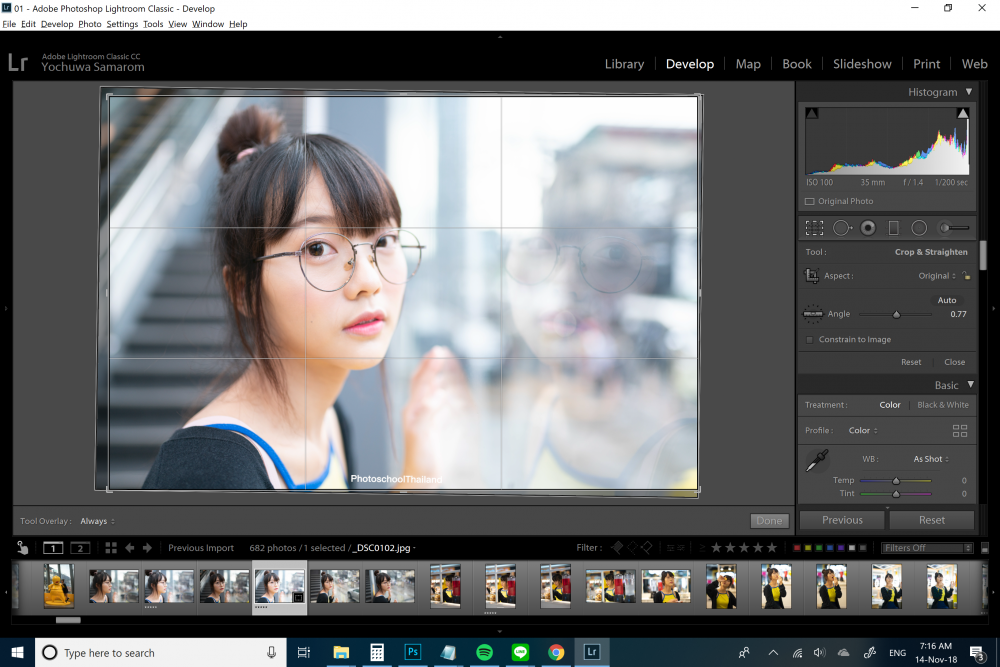Click the Done button
The image size is (1000, 667).
[x=769, y=521]
